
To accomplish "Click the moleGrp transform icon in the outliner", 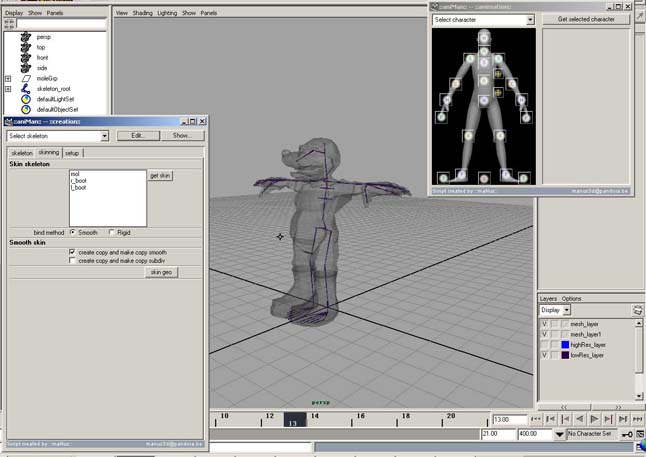I will tap(26, 78).
